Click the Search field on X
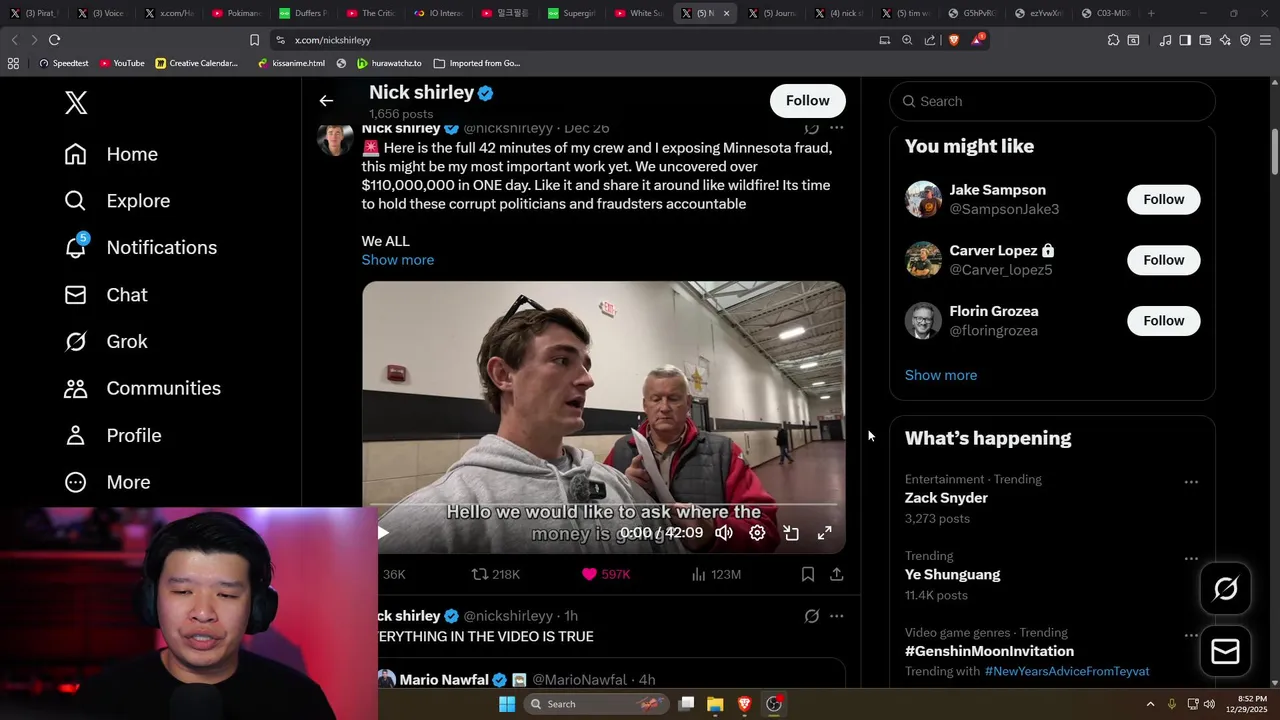This screenshot has height=720, width=1280. click(1052, 101)
